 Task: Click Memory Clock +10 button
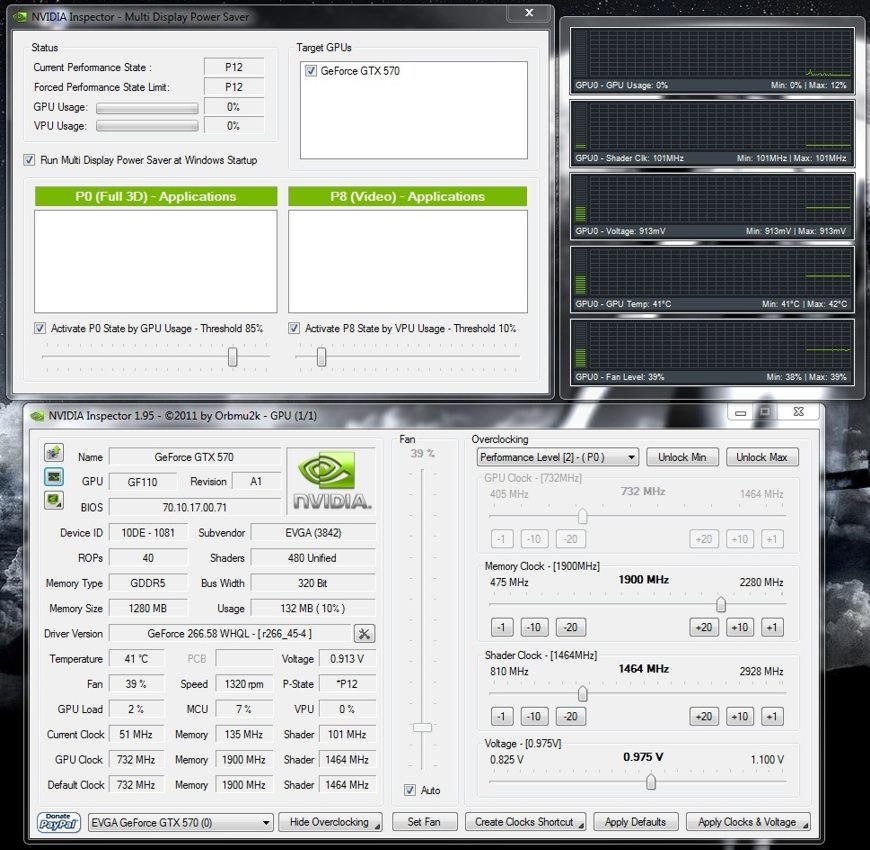739,628
